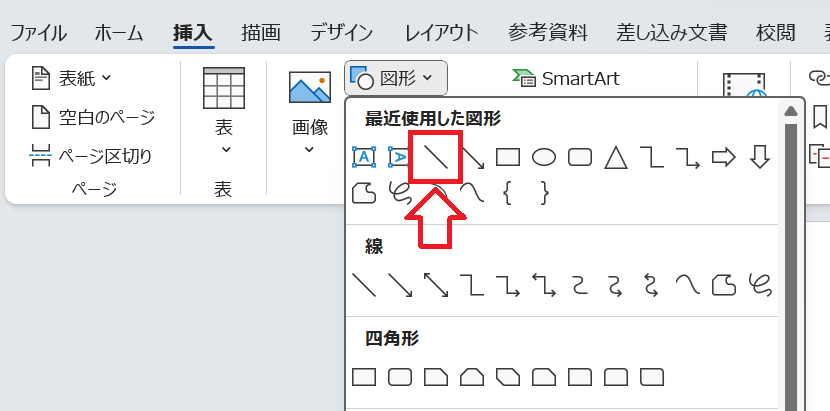Choose the rounded rectangle under 四角形
The image size is (830, 411).
tap(400, 377)
